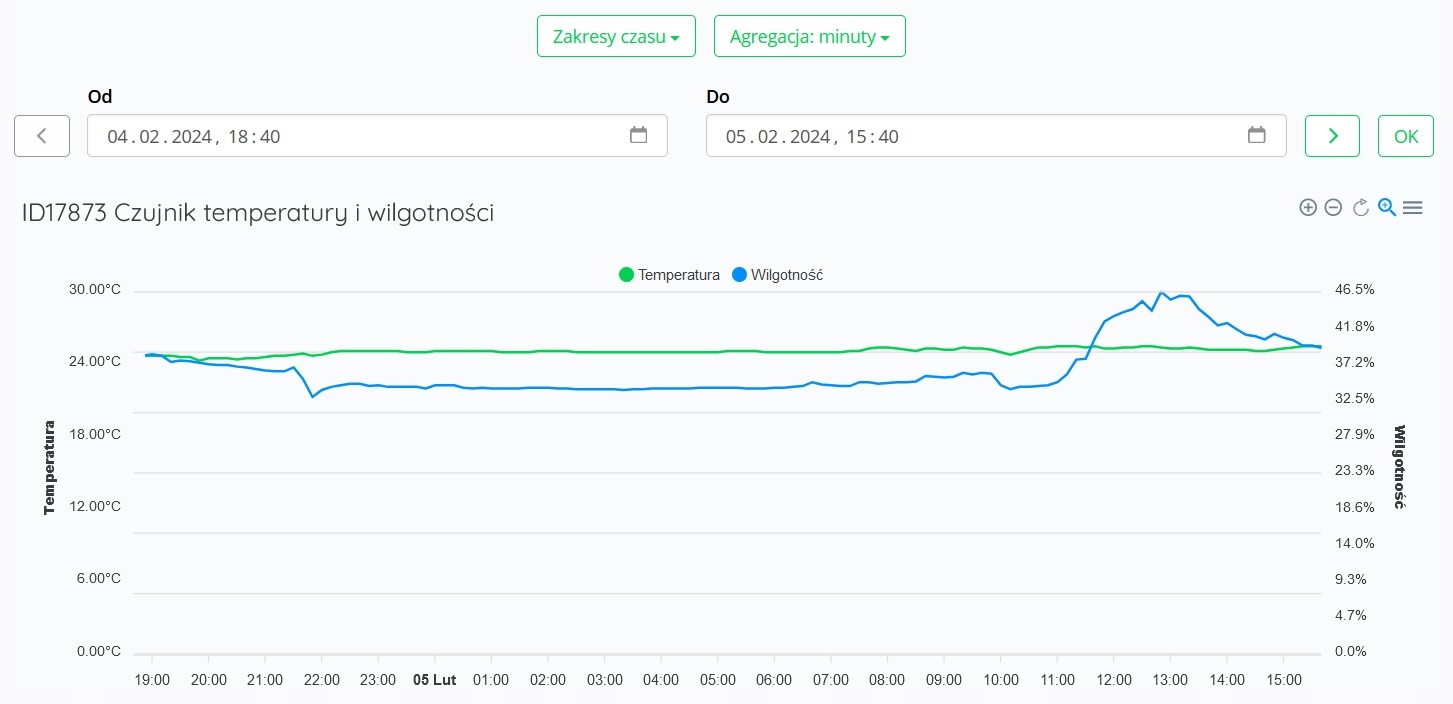
Task: Click the Do end date field
Action: (x=980, y=136)
